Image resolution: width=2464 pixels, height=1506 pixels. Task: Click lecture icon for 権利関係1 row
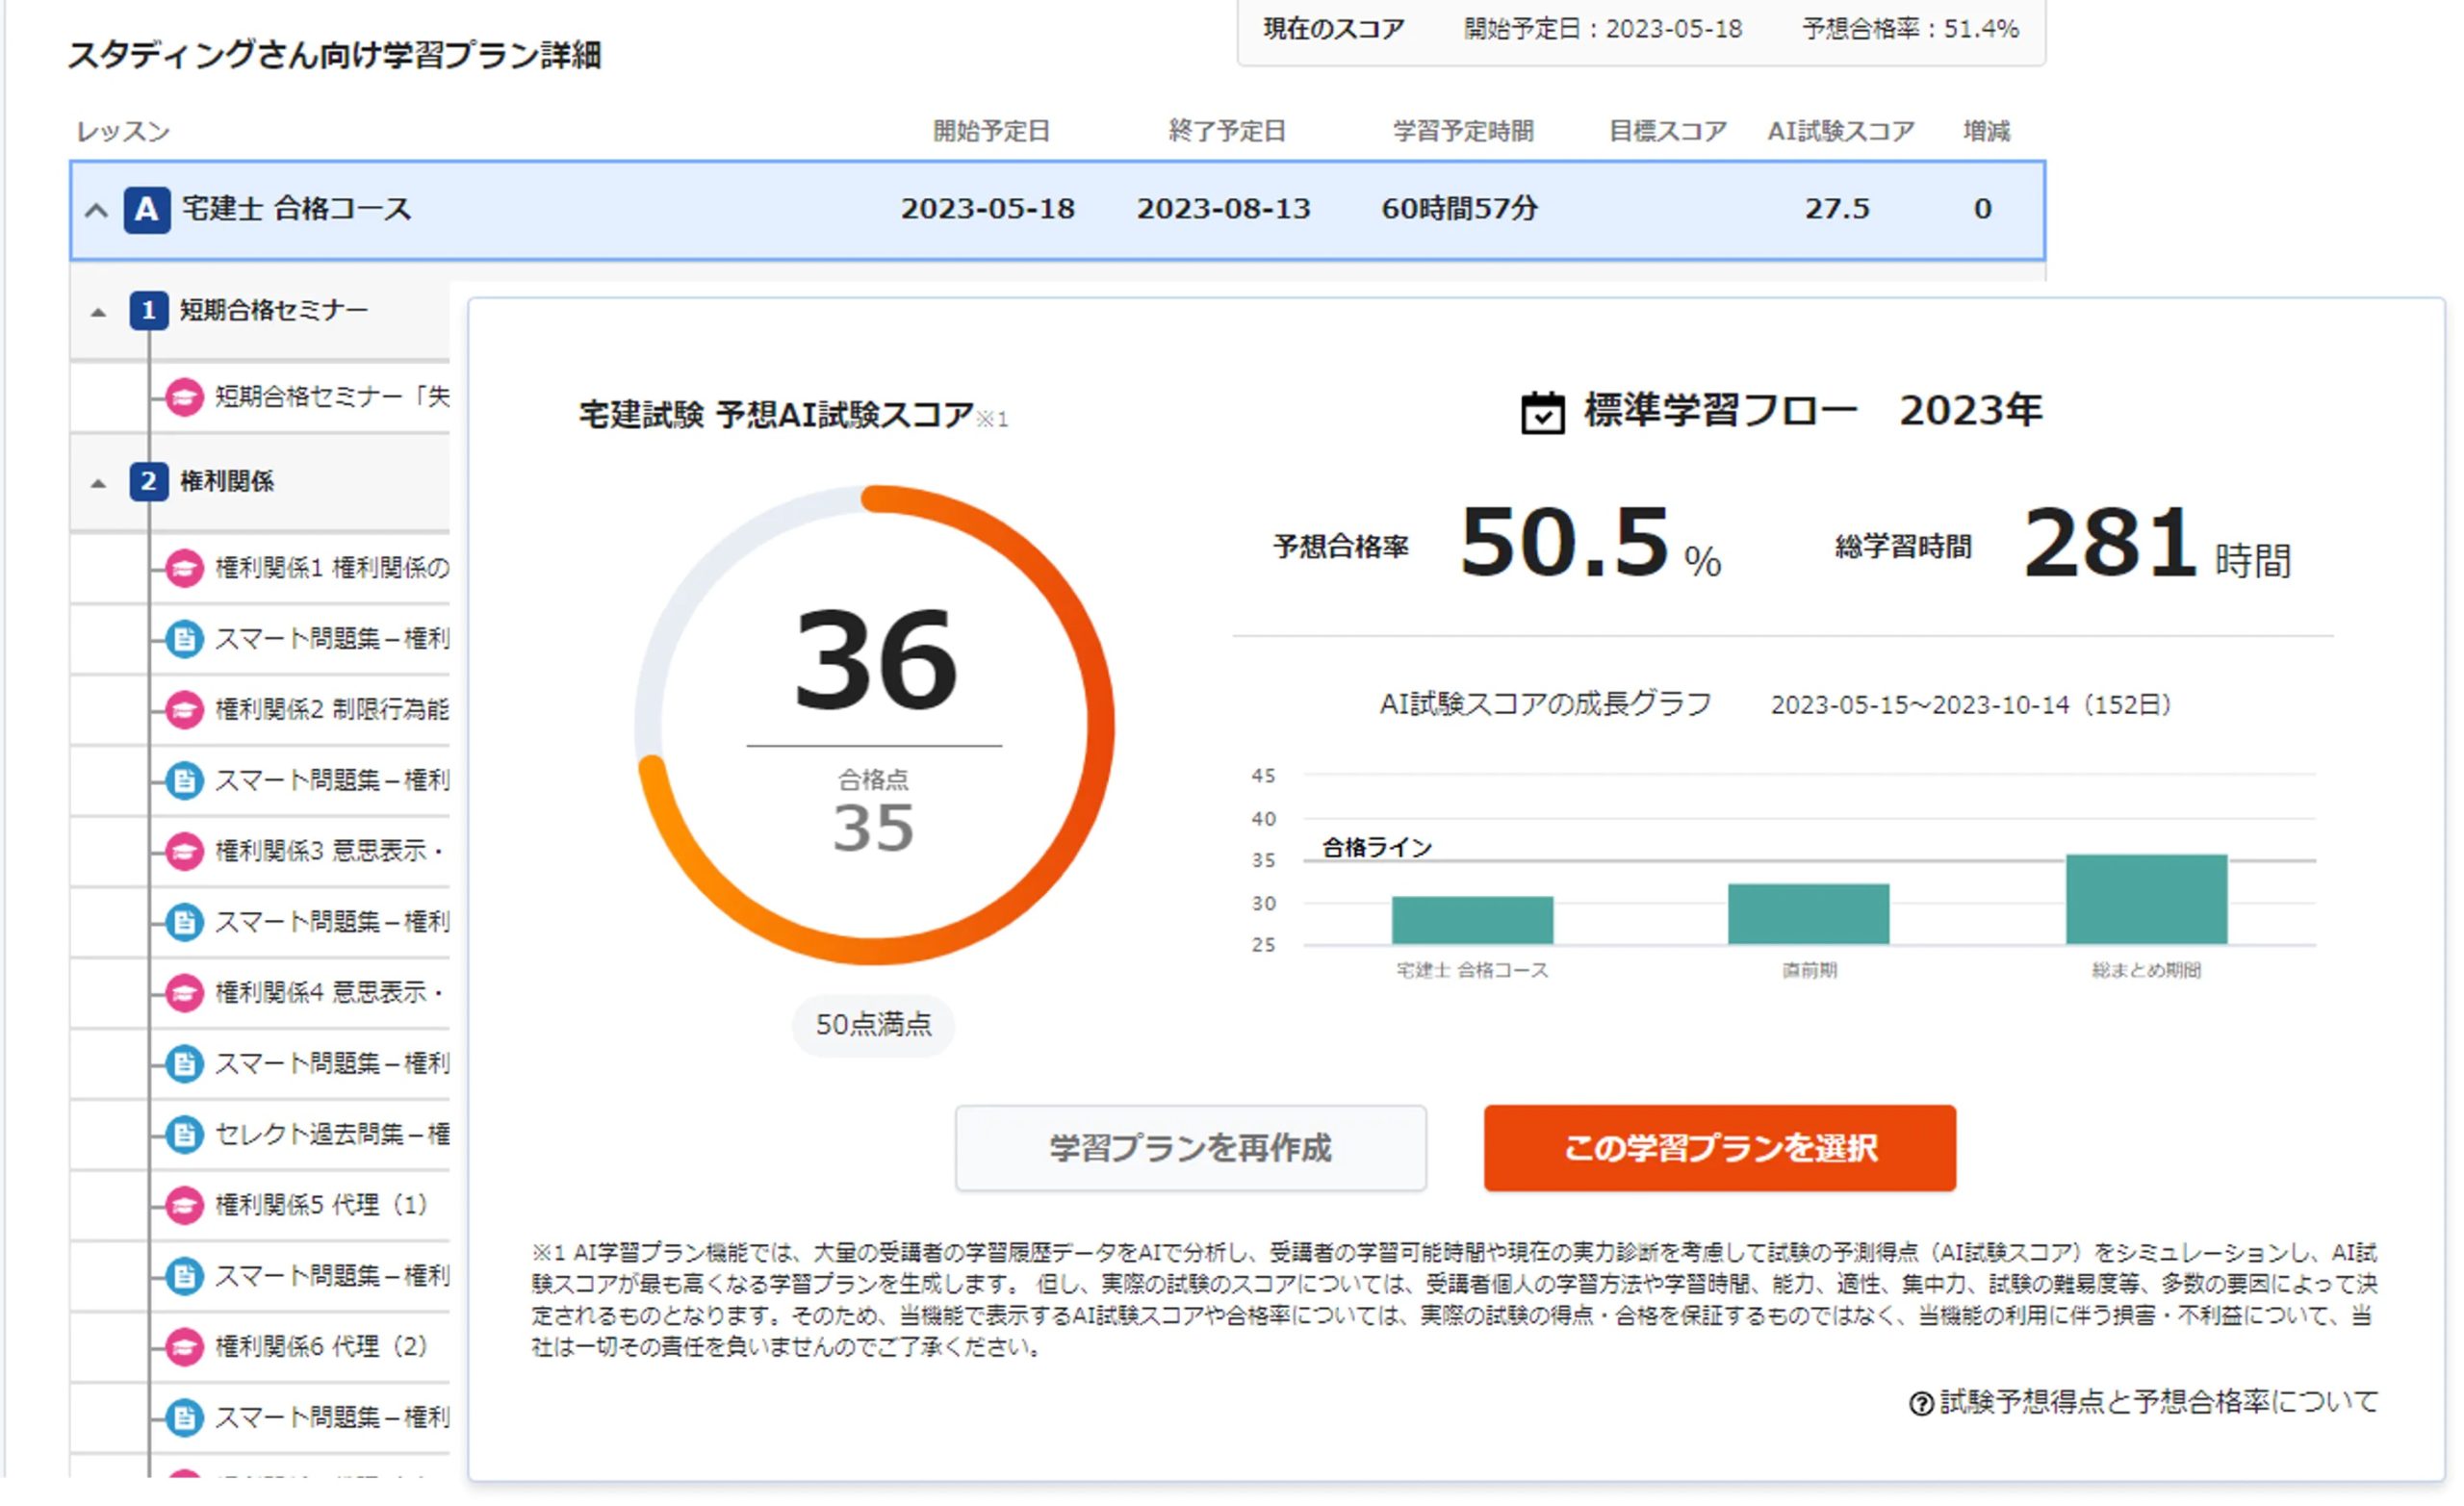point(184,569)
